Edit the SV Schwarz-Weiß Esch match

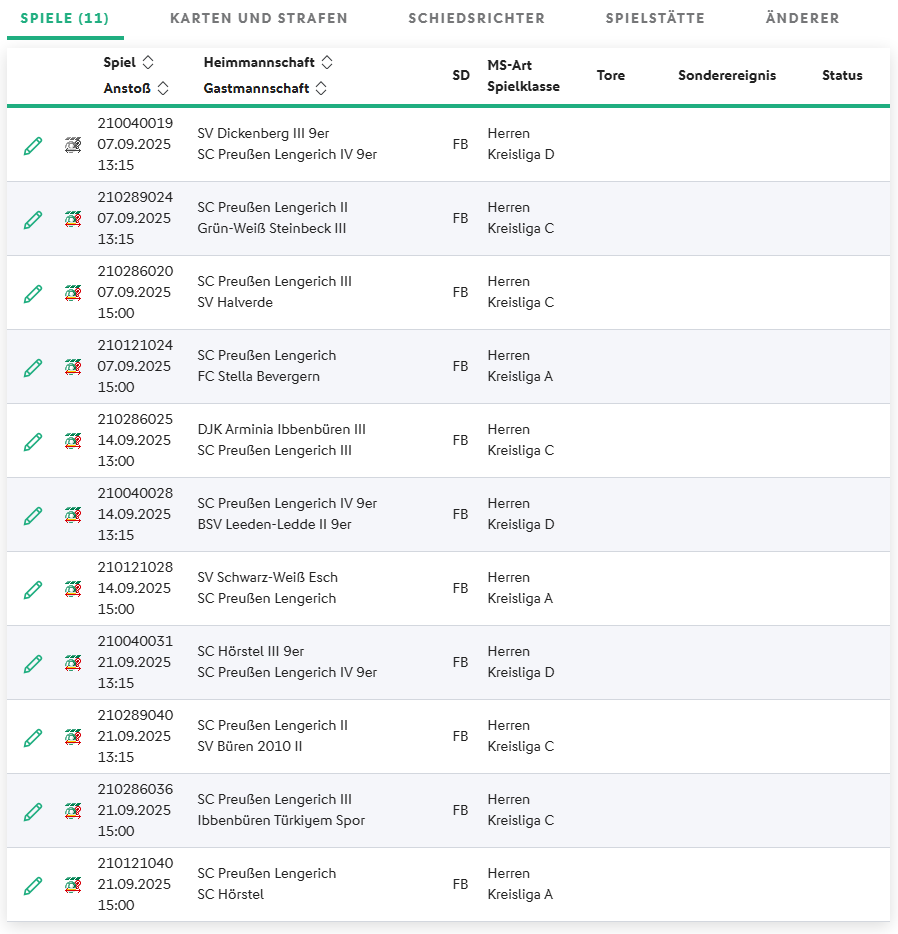(x=33, y=590)
